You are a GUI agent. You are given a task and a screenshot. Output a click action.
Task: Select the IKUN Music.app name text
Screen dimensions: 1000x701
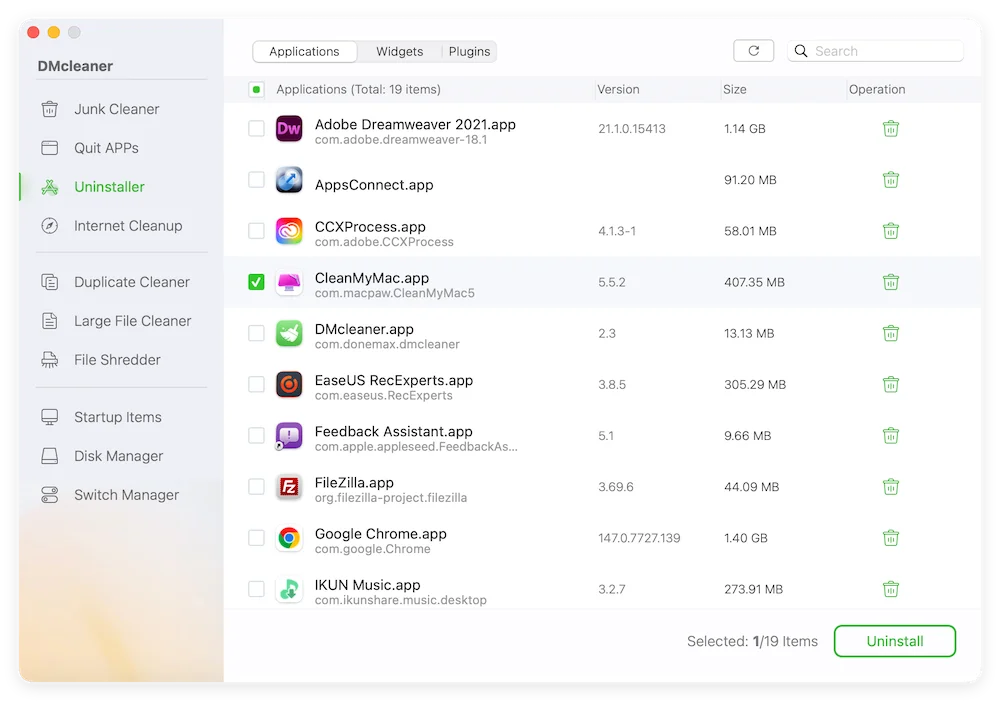[x=367, y=585]
